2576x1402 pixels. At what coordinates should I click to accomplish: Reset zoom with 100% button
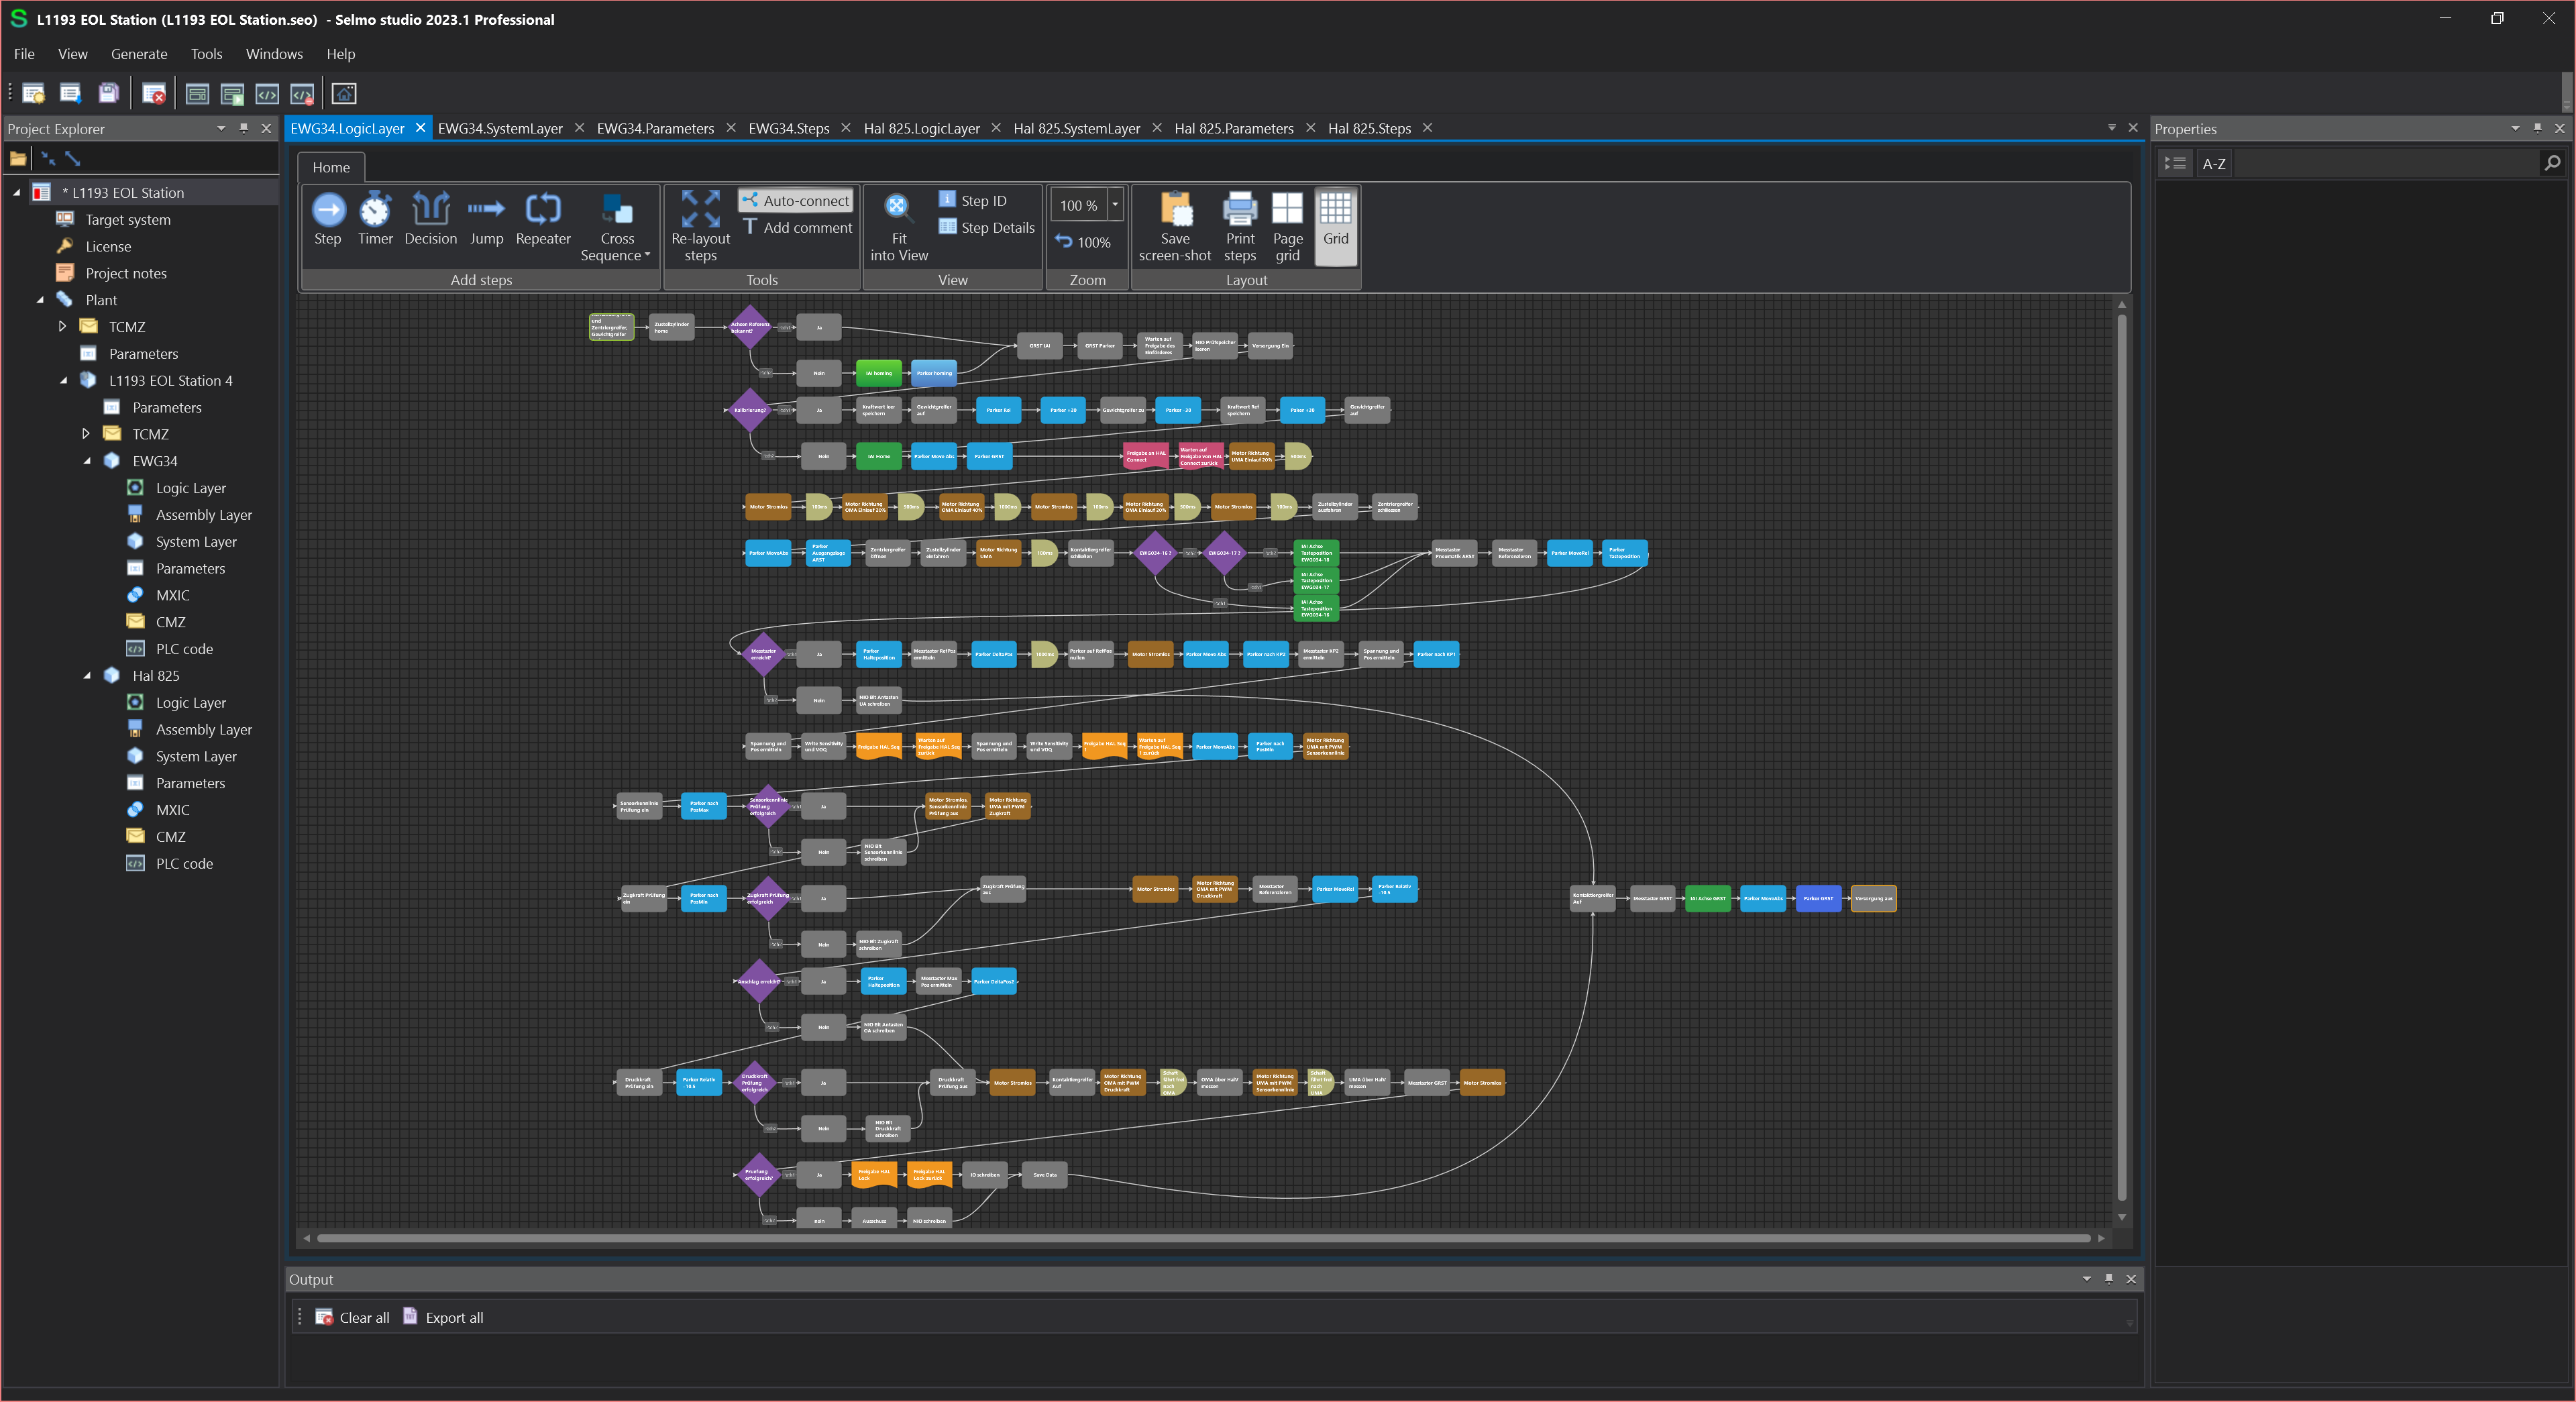click(1082, 242)
